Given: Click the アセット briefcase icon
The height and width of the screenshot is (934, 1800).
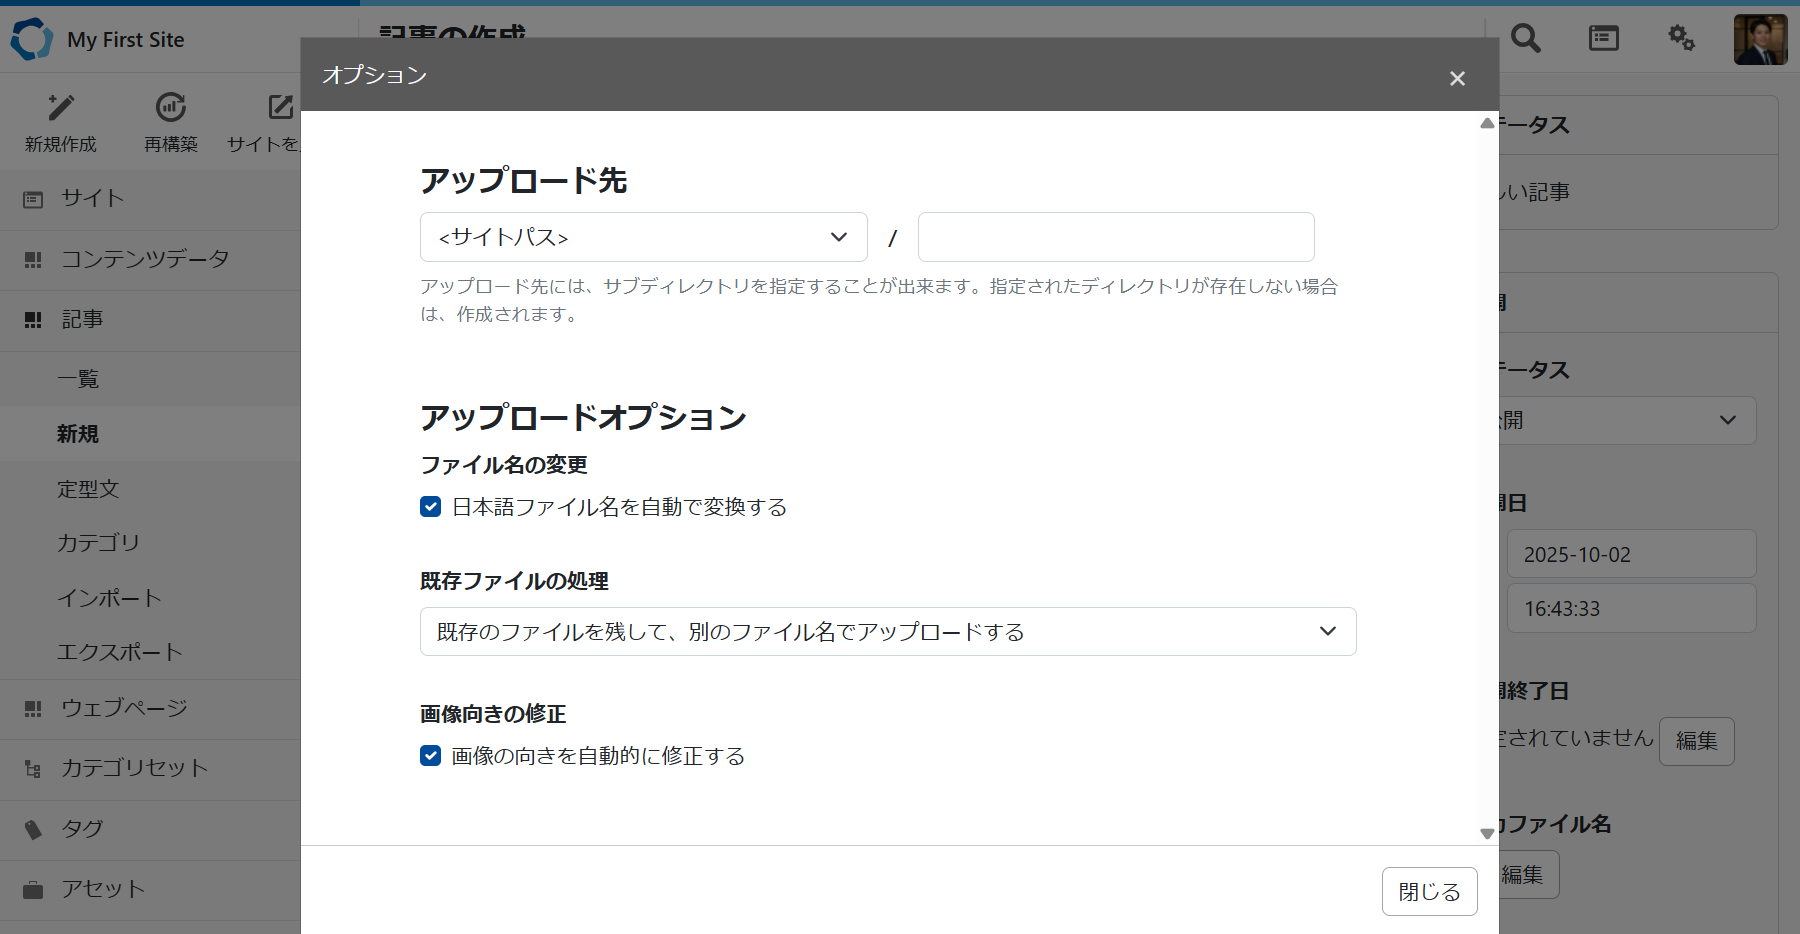Looking at the screenshot, I should (33, 889).
